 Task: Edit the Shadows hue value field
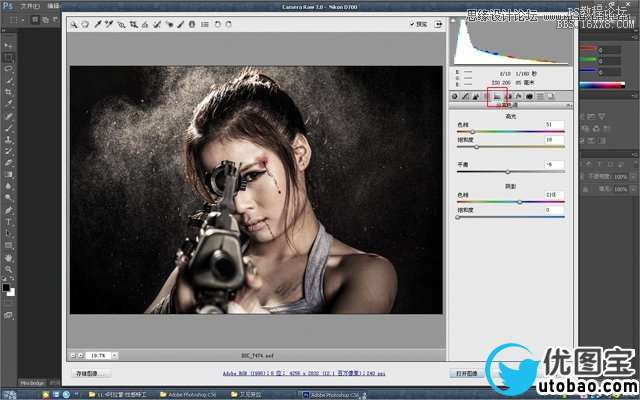555,195
